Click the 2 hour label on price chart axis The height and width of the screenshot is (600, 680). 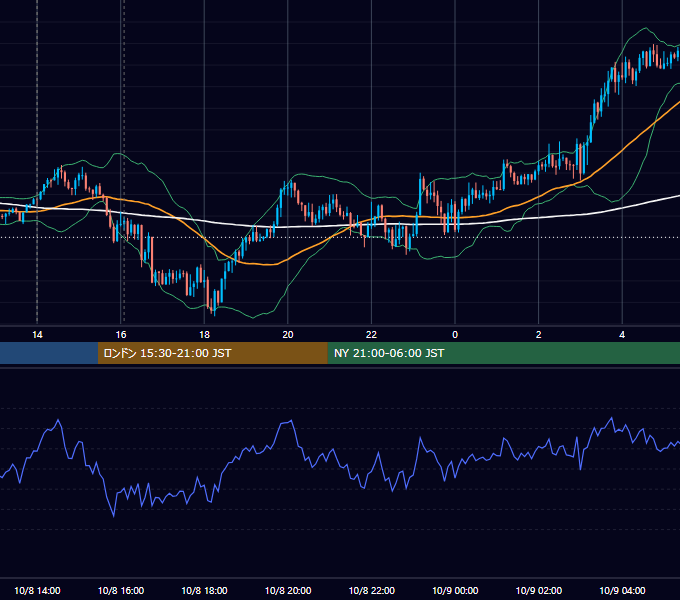tap(539, 335)
